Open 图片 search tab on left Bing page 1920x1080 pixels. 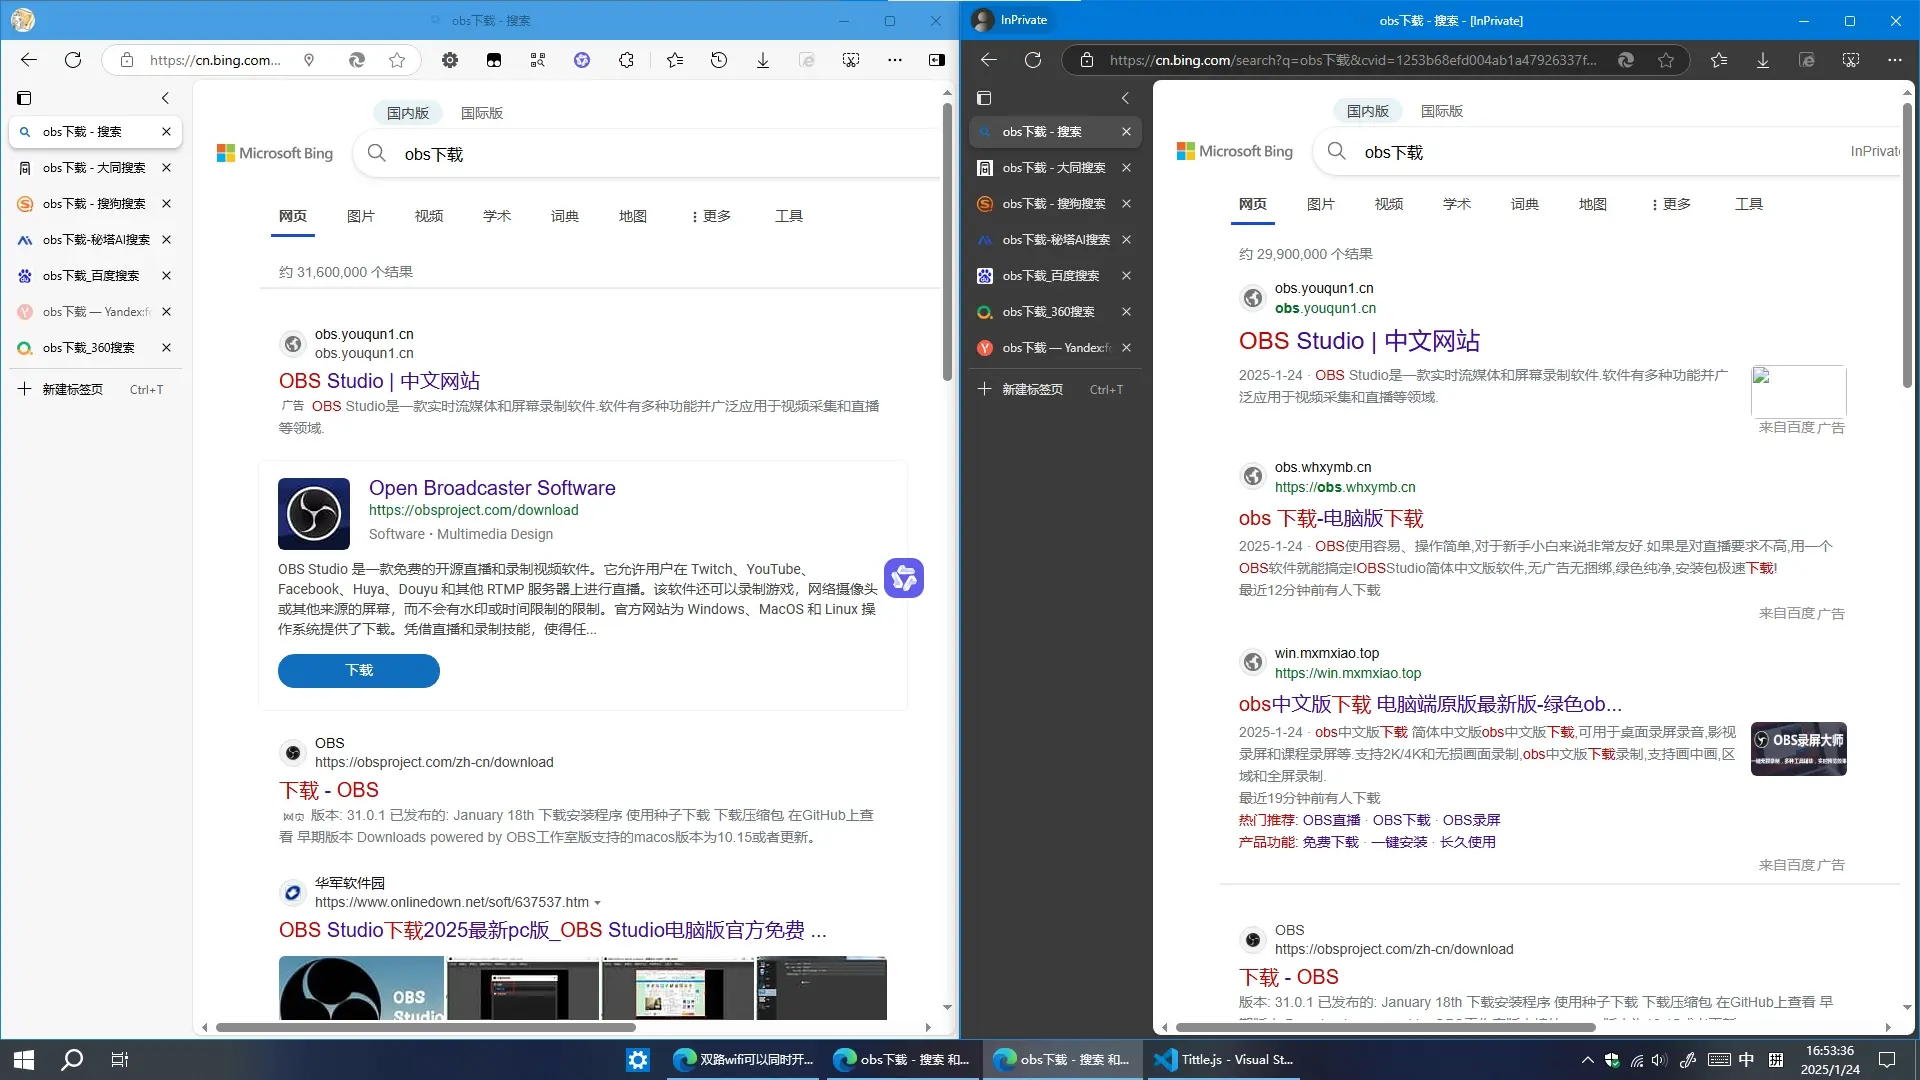361,216
